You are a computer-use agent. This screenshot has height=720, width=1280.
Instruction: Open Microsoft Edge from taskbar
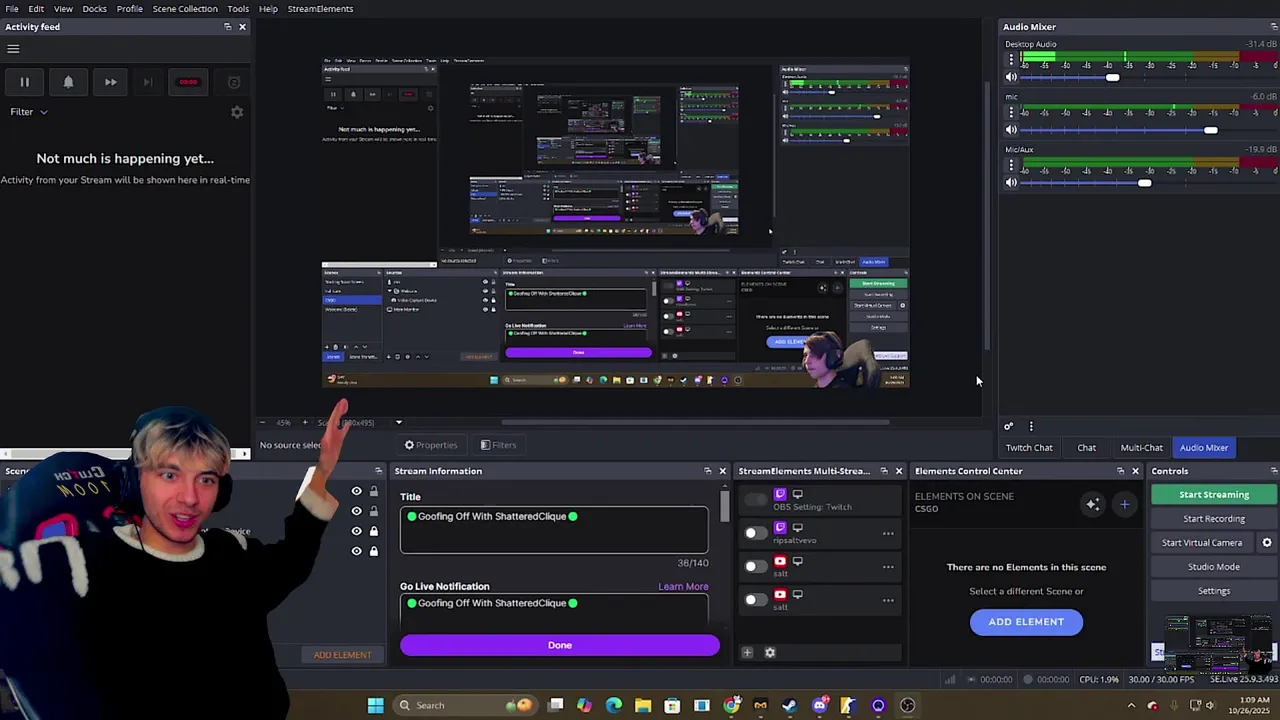[x=614, y=705]
